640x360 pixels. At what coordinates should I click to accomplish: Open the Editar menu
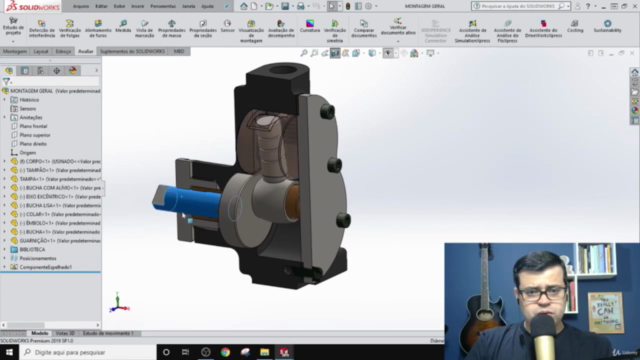(101, 6)
